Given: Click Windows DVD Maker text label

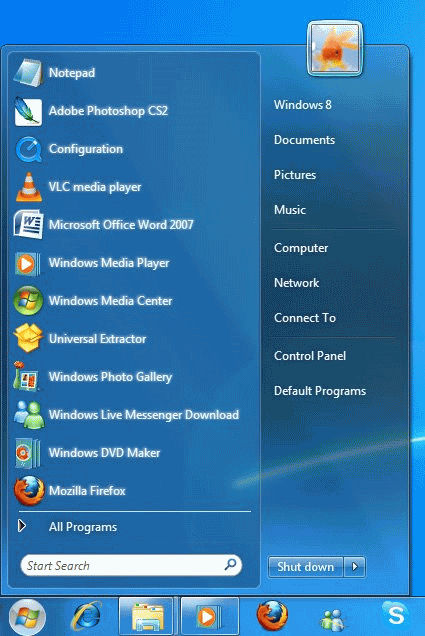Looking at the screenshot, I should pos(104,453).
